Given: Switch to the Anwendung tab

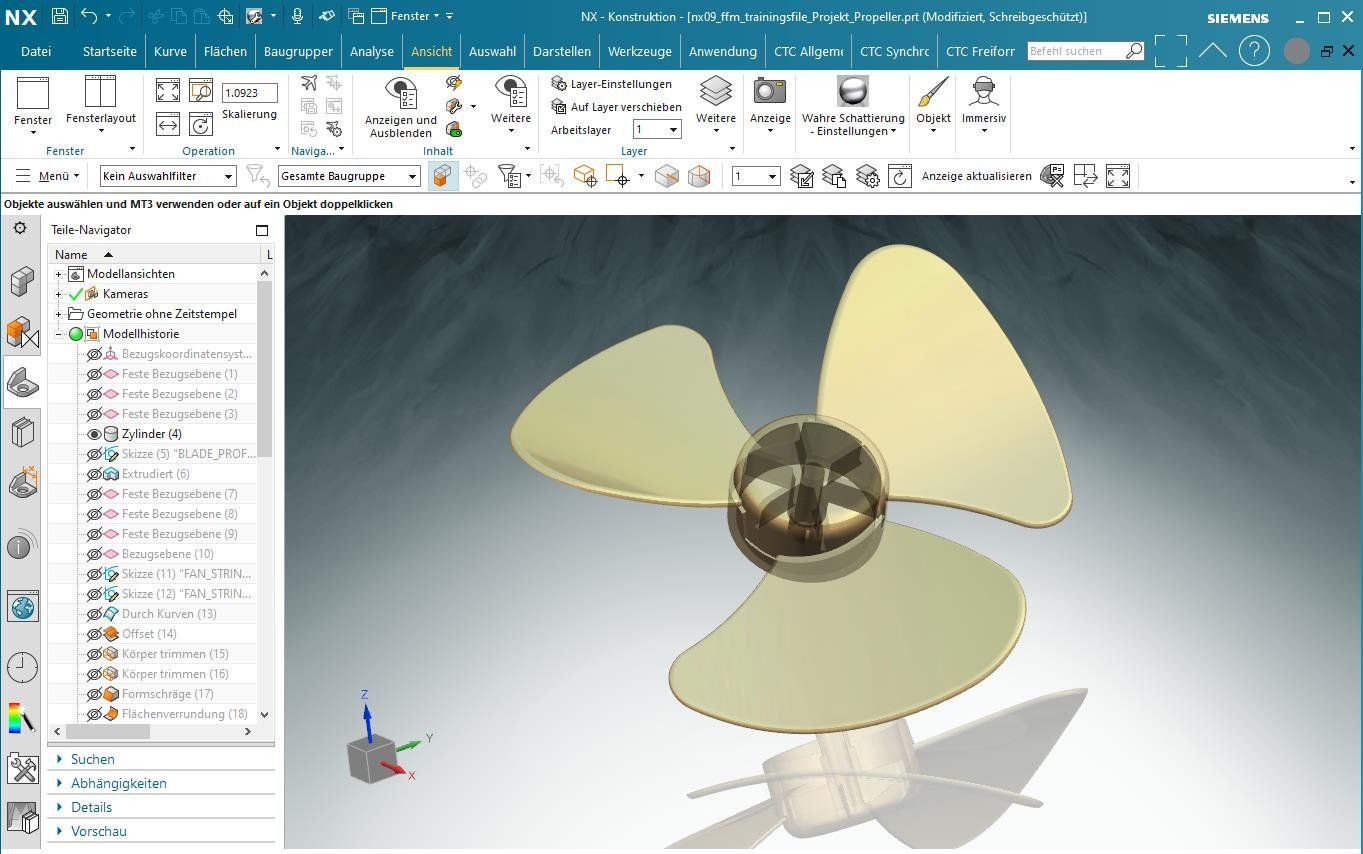Looking at the screenshot, I should point(723,51).
